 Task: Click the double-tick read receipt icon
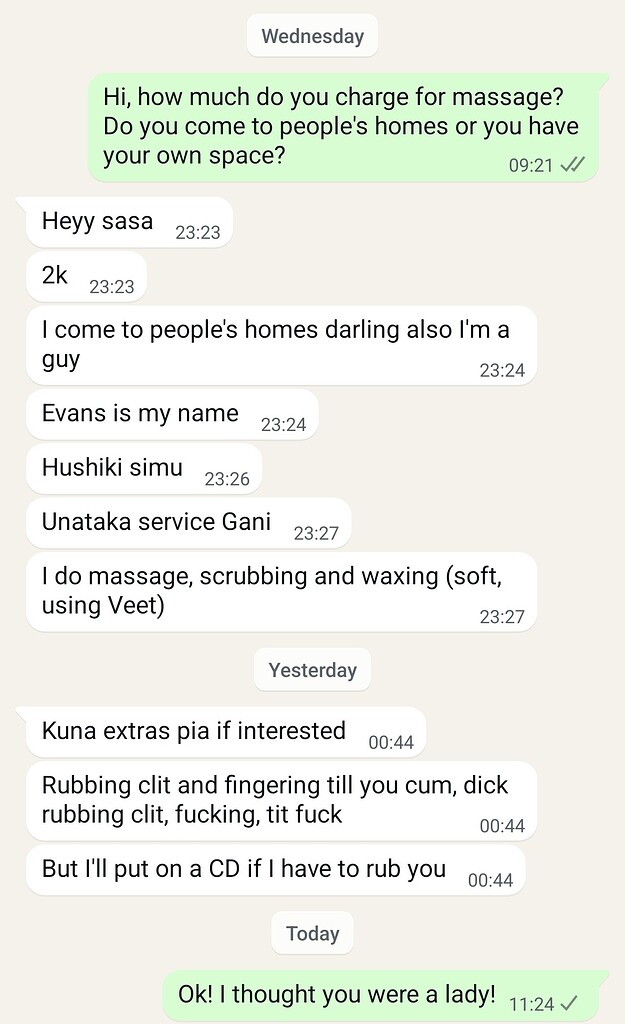tap(573, 165)
